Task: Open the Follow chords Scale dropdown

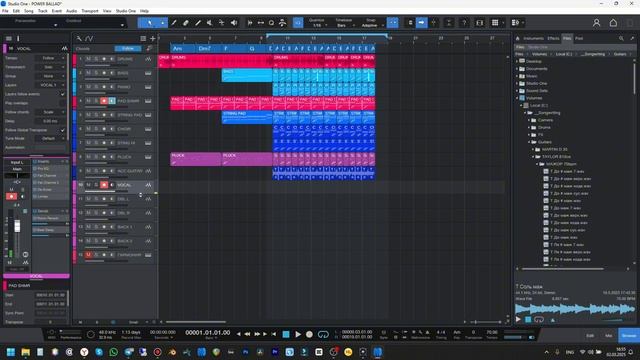Action: 50,112
